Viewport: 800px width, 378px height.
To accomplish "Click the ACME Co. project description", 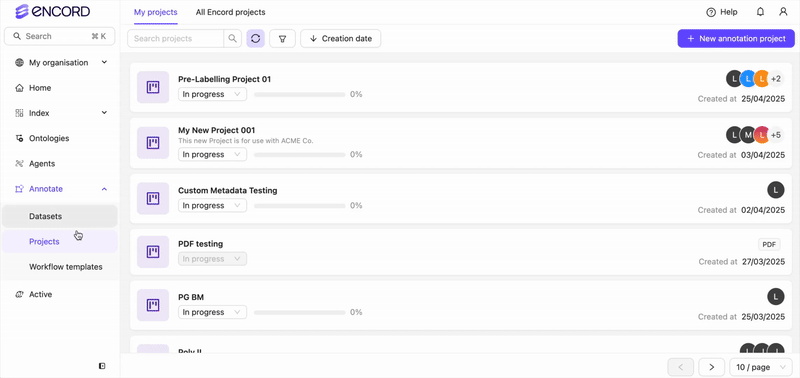I will click(245, 140).
